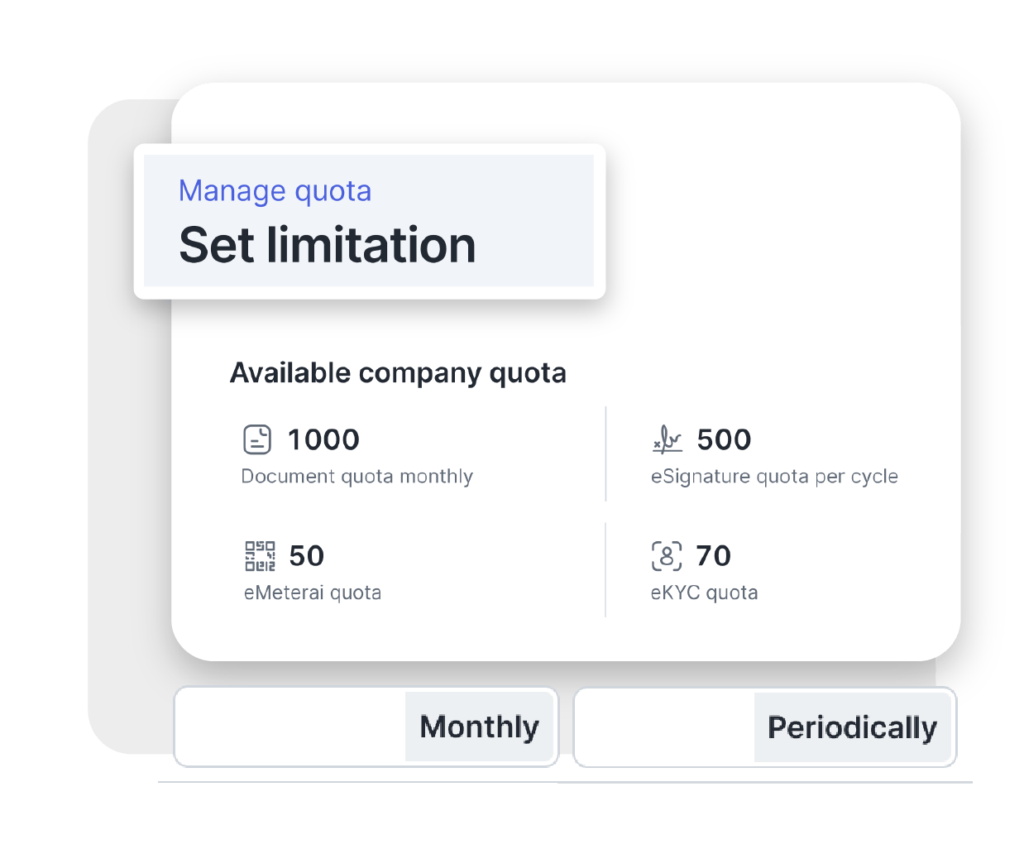Select the Monthly option
The width and height of the screenshot is (1024, 854).
[479, 727]
